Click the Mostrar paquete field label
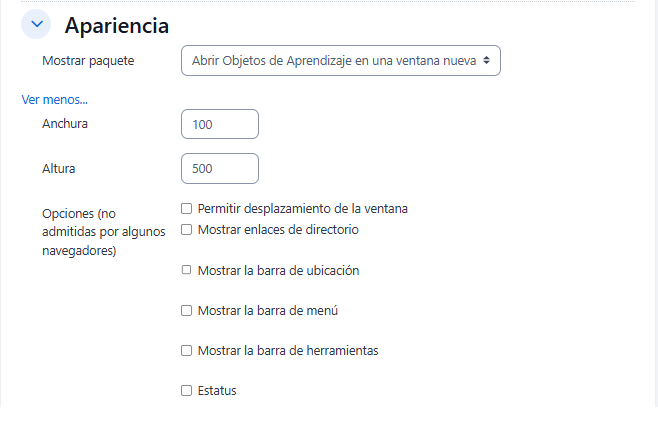Viewport: 658px width, 428px height. click(88, 61)
